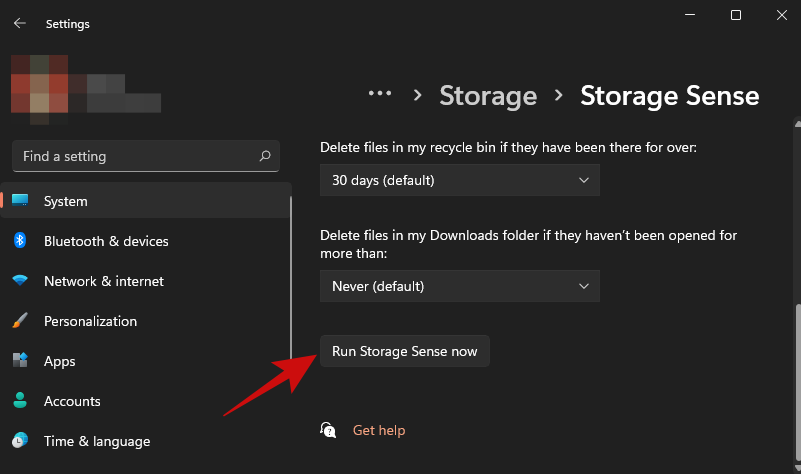
Task: Click the Bluetooth icon in sidebar
Action: (20, 241)
